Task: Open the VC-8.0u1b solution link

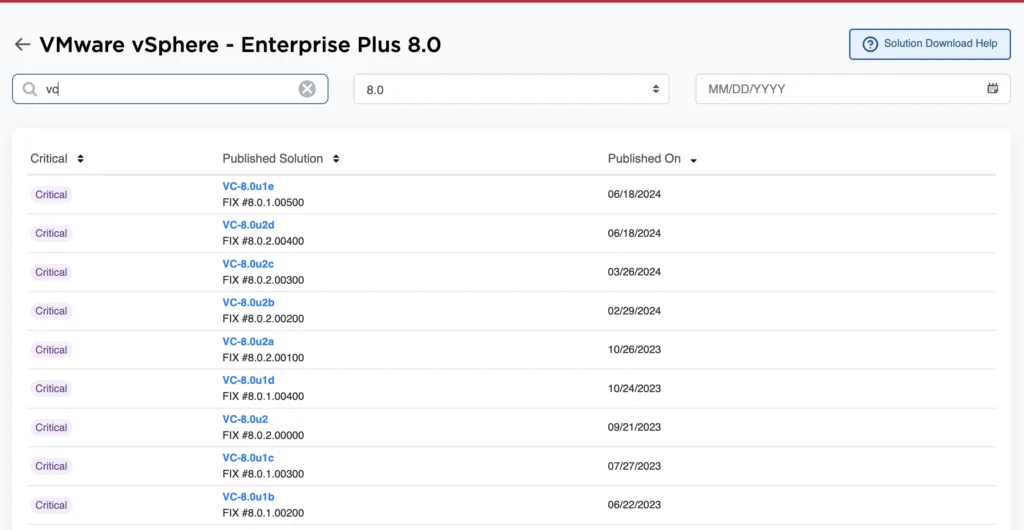Action: coord(248,497)
